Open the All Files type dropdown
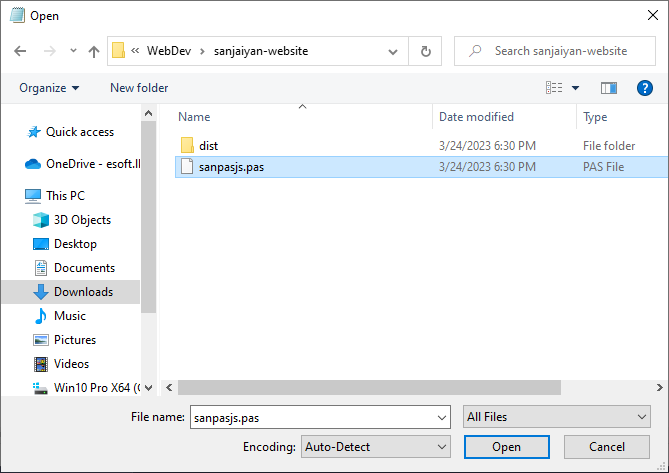Screen dimensions: 669x473 [x=556, y=416]
